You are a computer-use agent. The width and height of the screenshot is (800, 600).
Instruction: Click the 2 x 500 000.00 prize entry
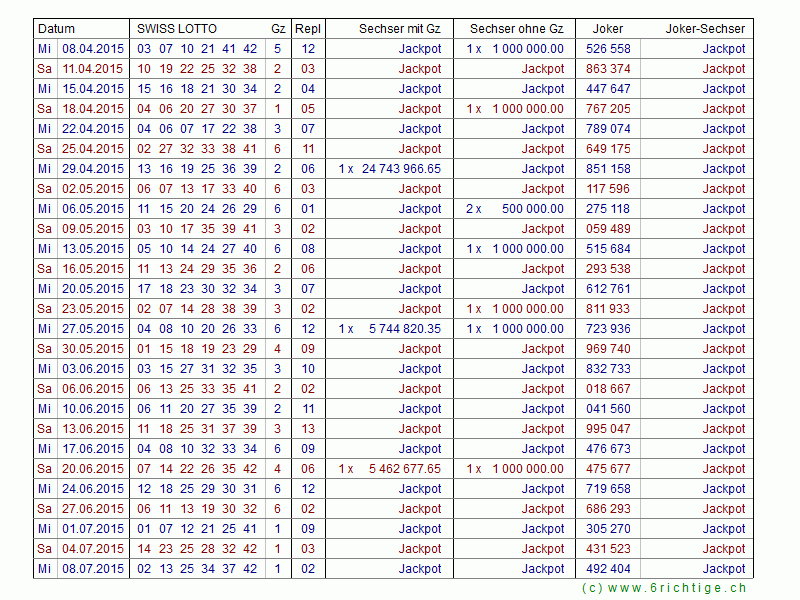[515, 209]
